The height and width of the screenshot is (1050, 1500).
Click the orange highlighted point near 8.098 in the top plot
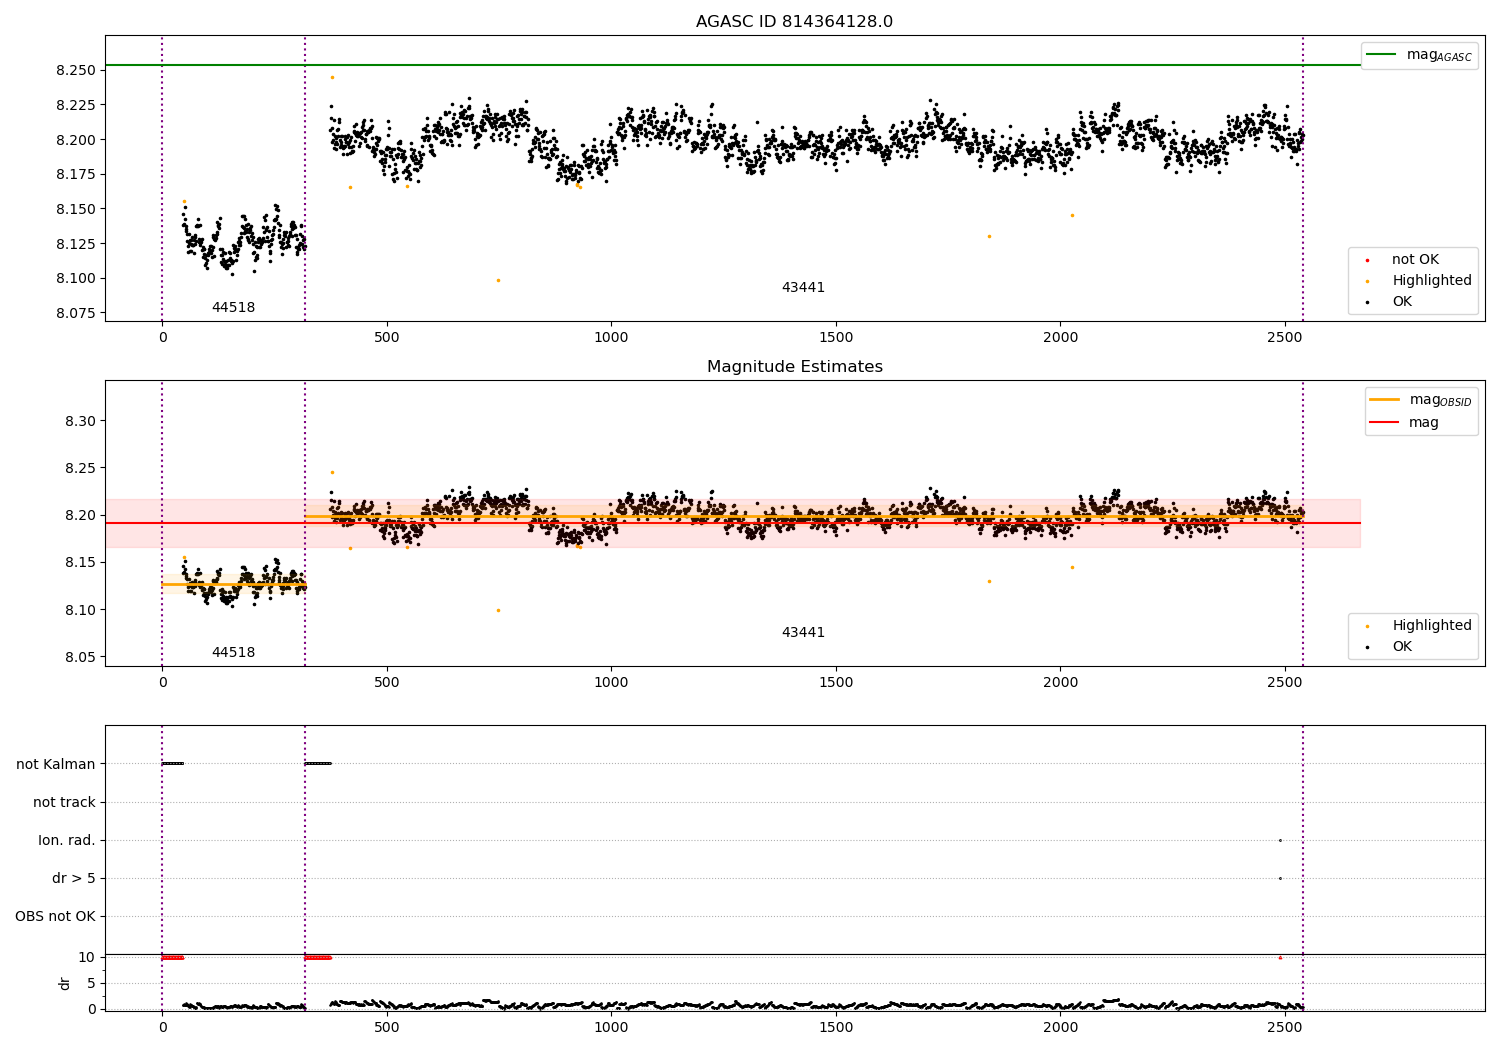(498, 280)
